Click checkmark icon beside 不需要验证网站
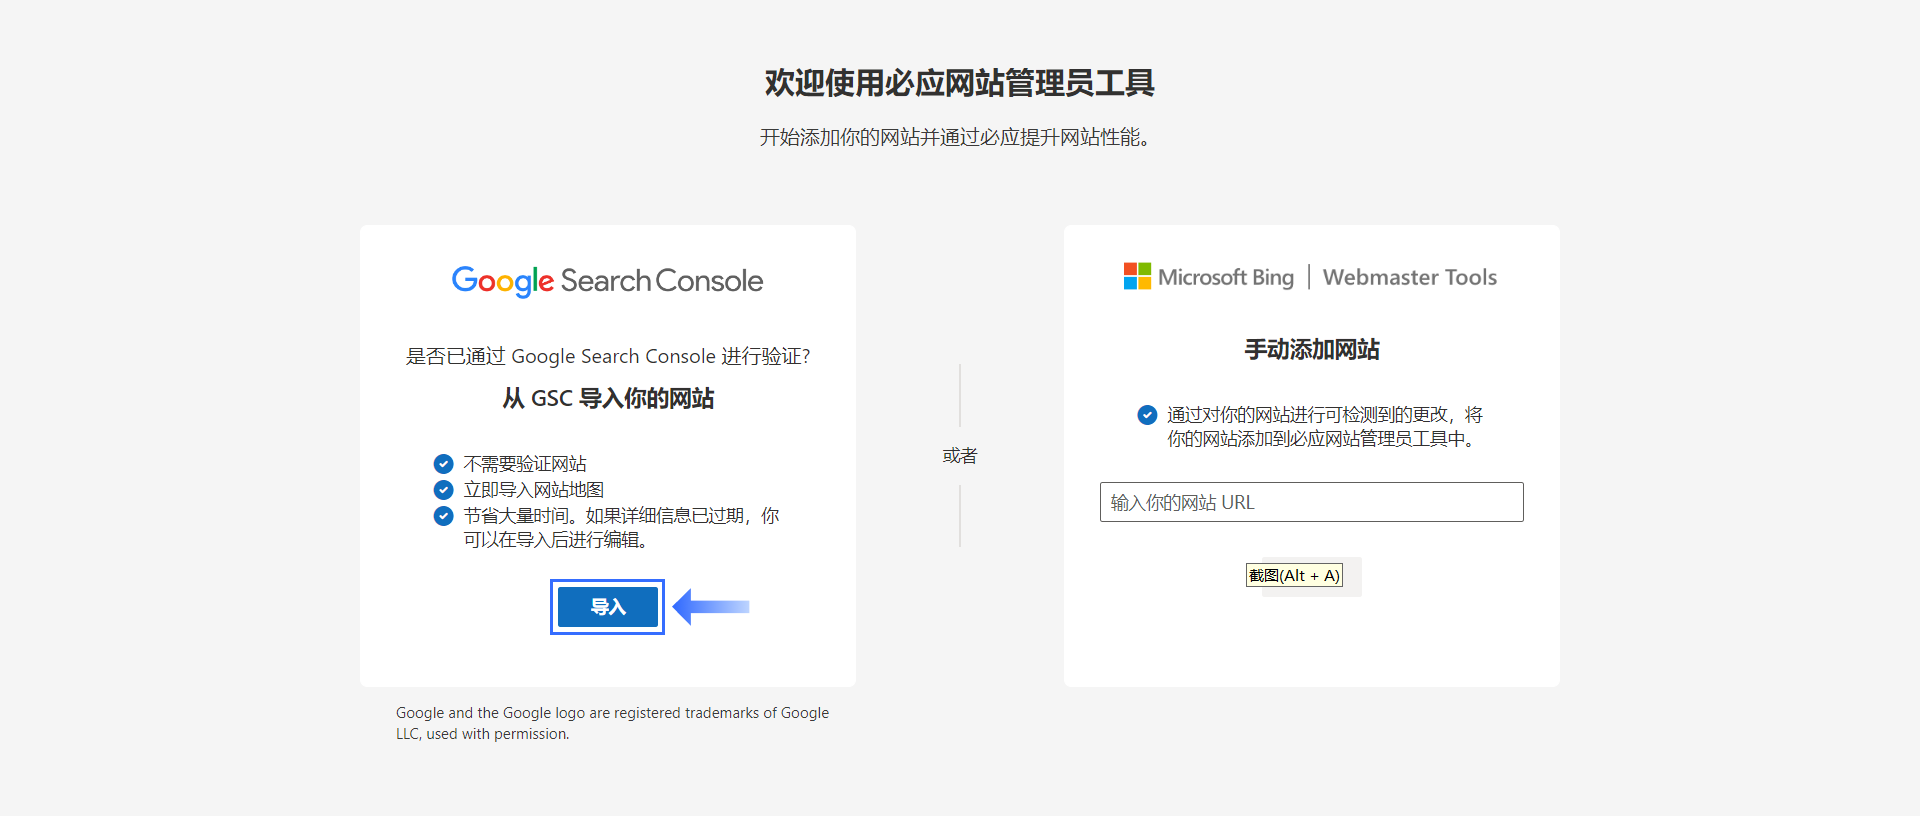The height and width of the screenshot is (816, 1920). coord(443,464)
